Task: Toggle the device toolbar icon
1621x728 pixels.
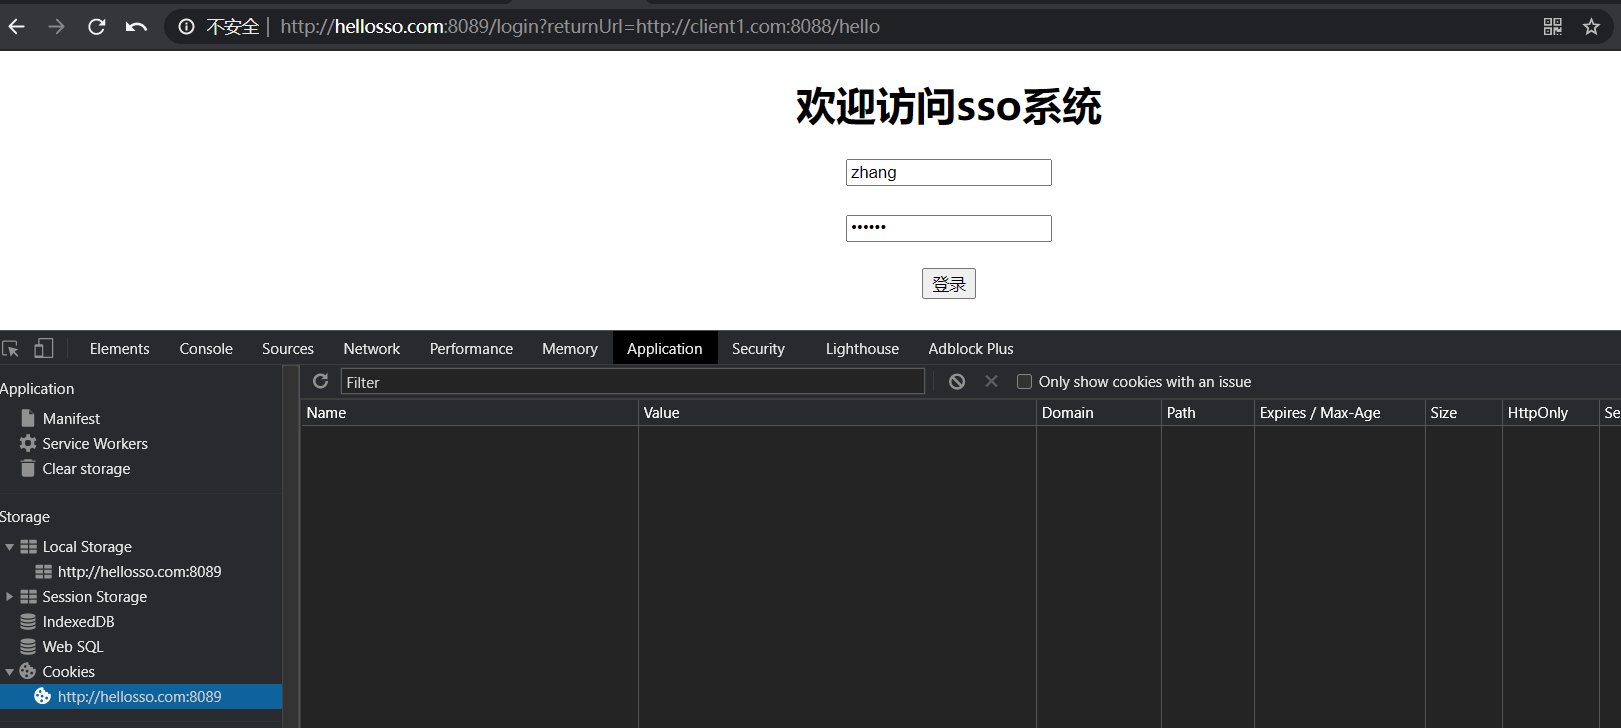Action: pos(43,348)
